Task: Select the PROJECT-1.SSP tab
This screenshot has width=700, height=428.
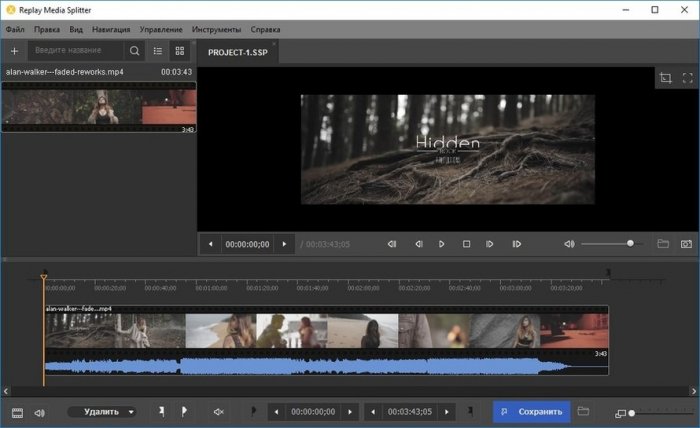Action: click(238, 53)
